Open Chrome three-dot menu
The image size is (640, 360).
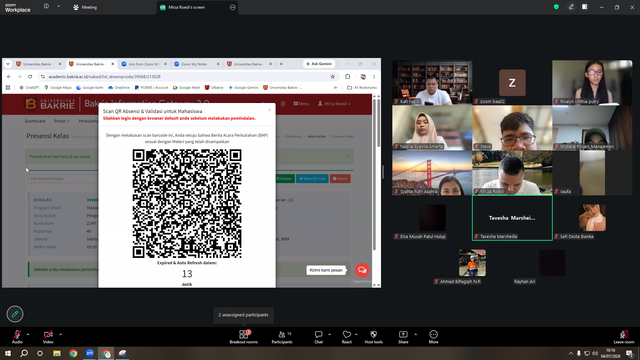pos(374,77)
